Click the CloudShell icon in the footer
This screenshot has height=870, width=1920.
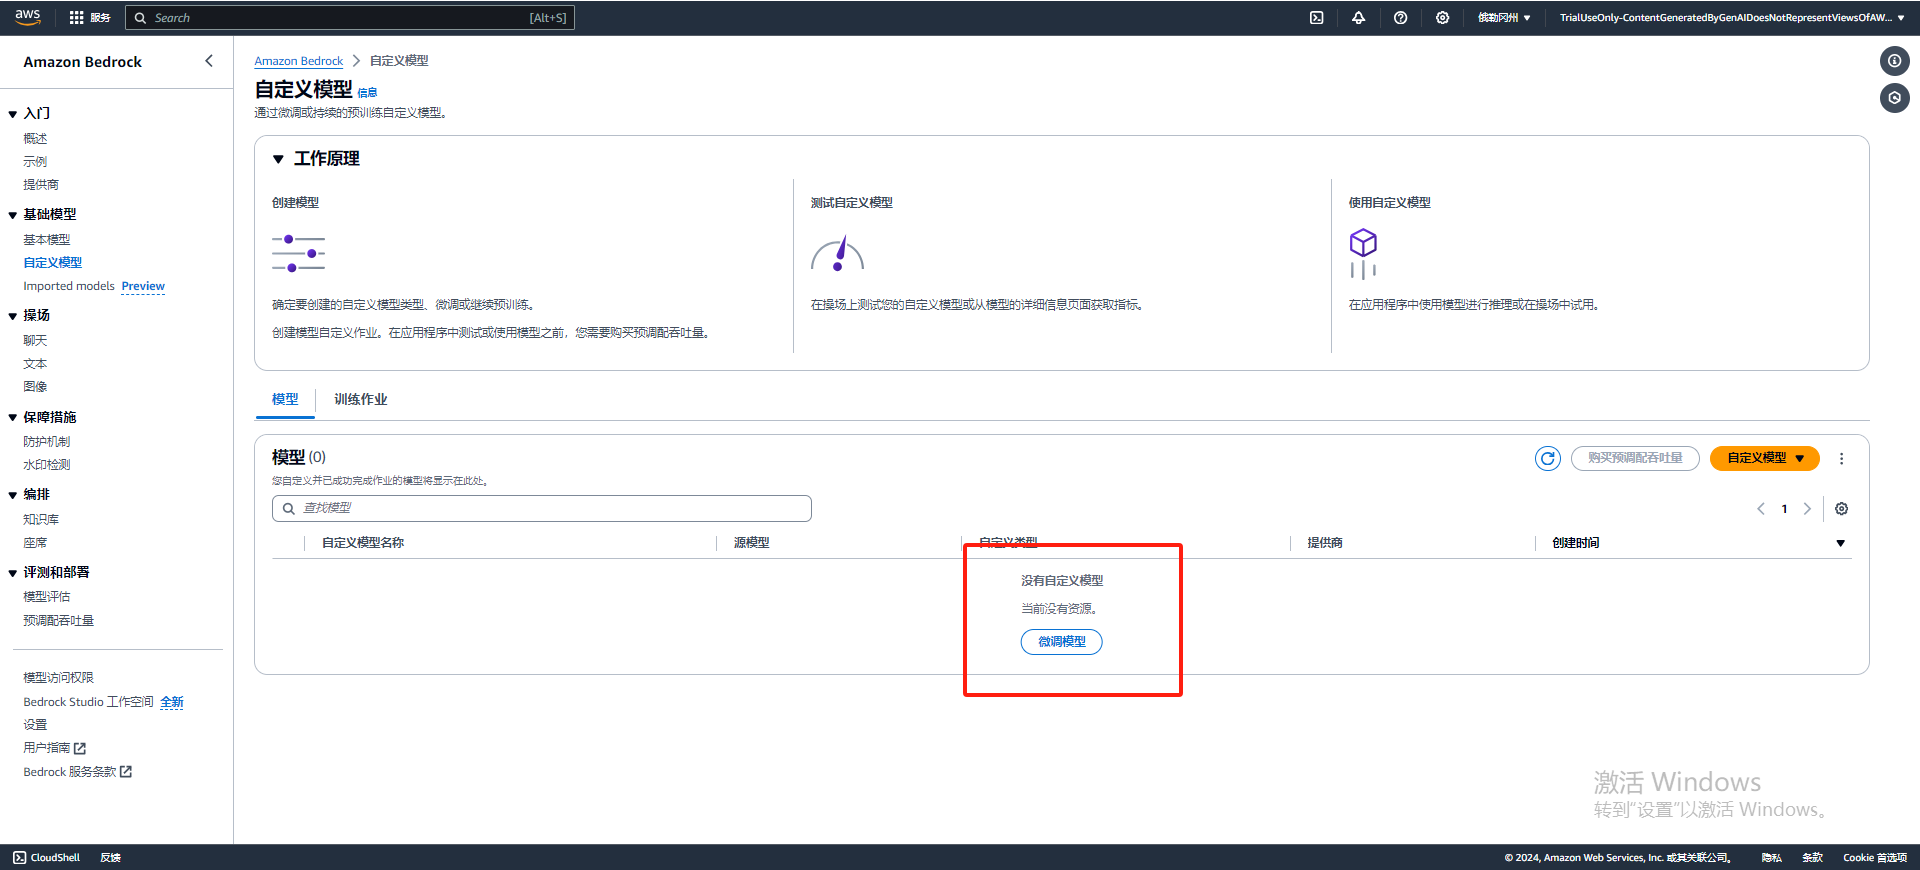pos(19,858)
